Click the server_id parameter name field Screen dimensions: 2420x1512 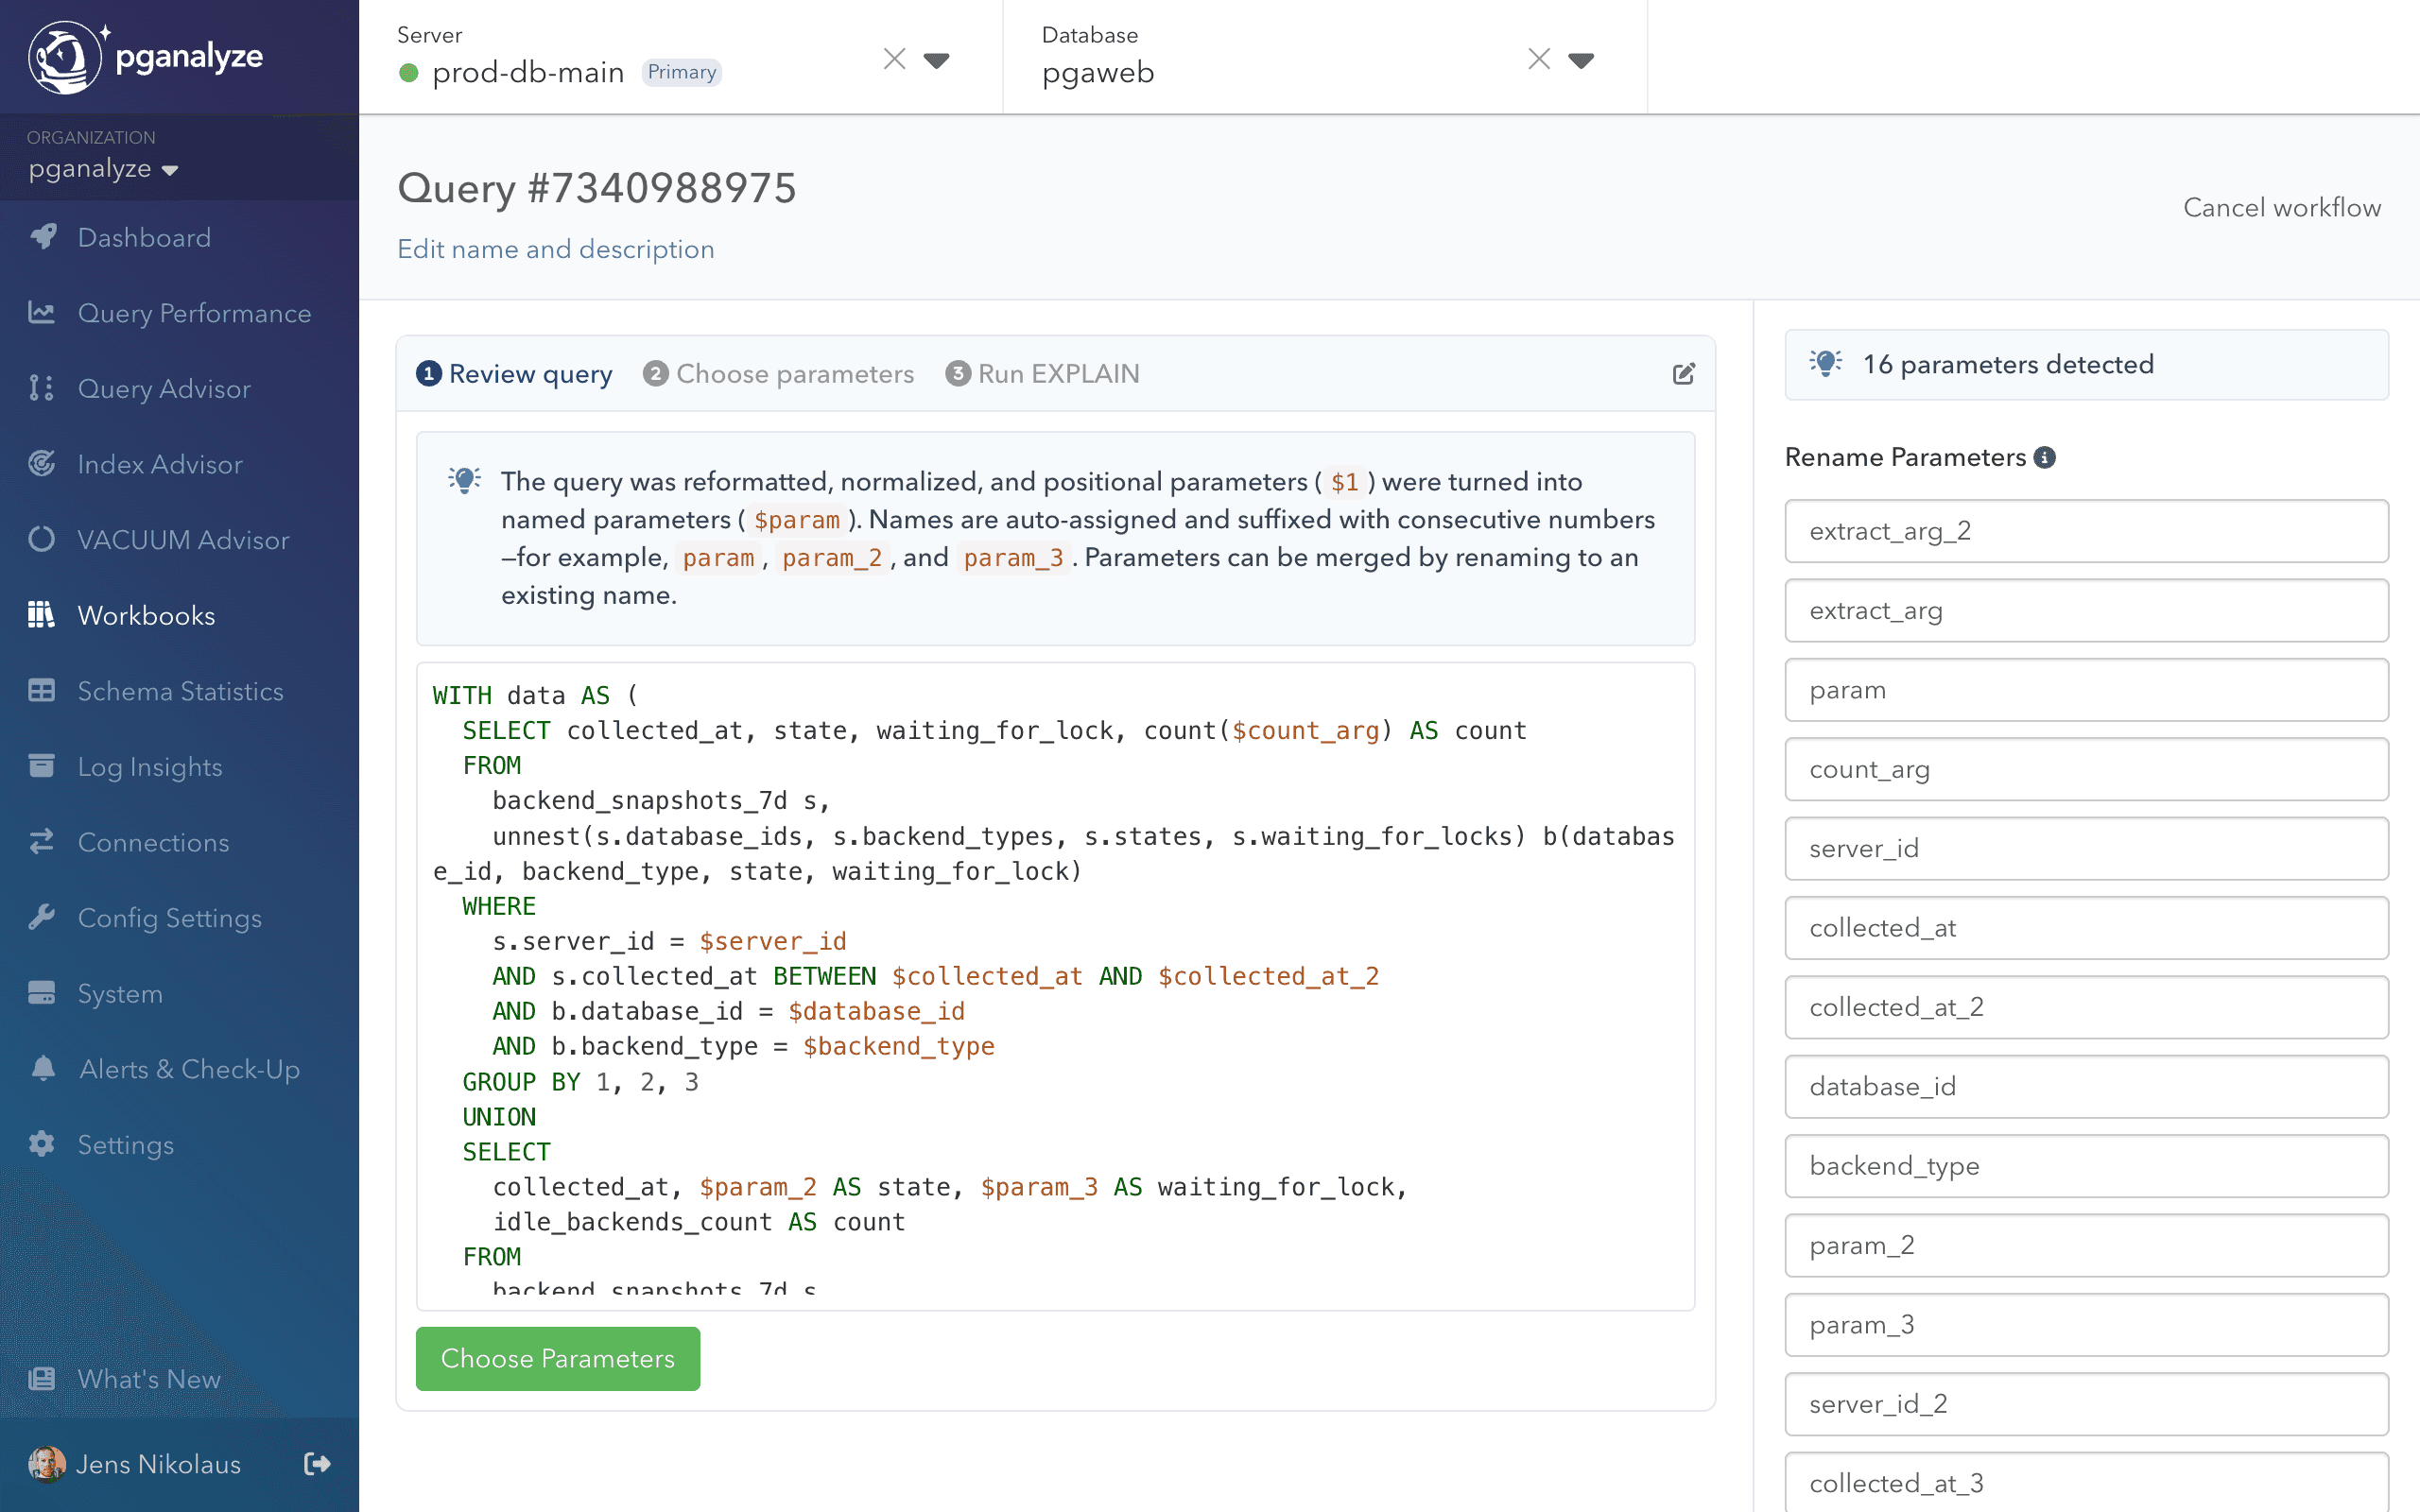tap(2086, 848)
